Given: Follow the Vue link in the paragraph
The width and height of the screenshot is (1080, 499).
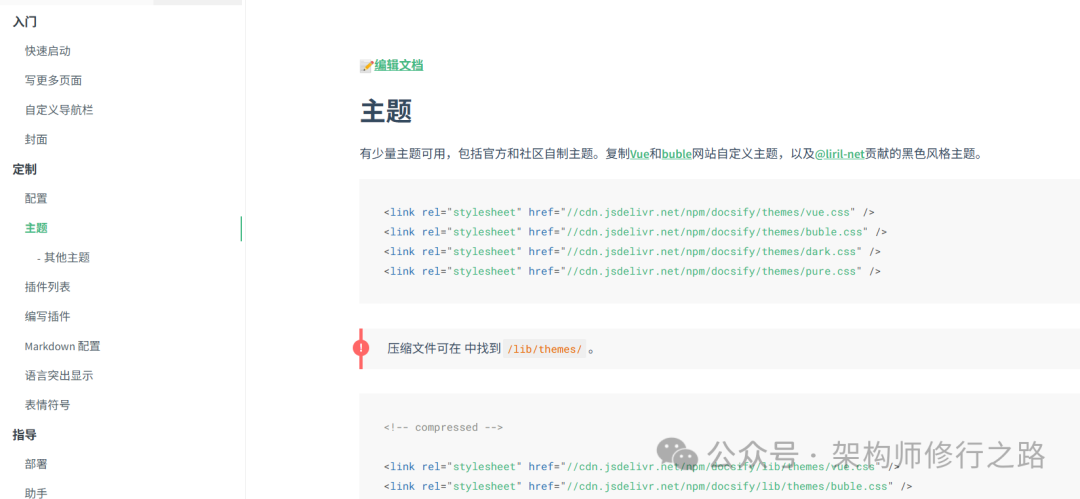Looking at the screenshot, I should 640,154.
